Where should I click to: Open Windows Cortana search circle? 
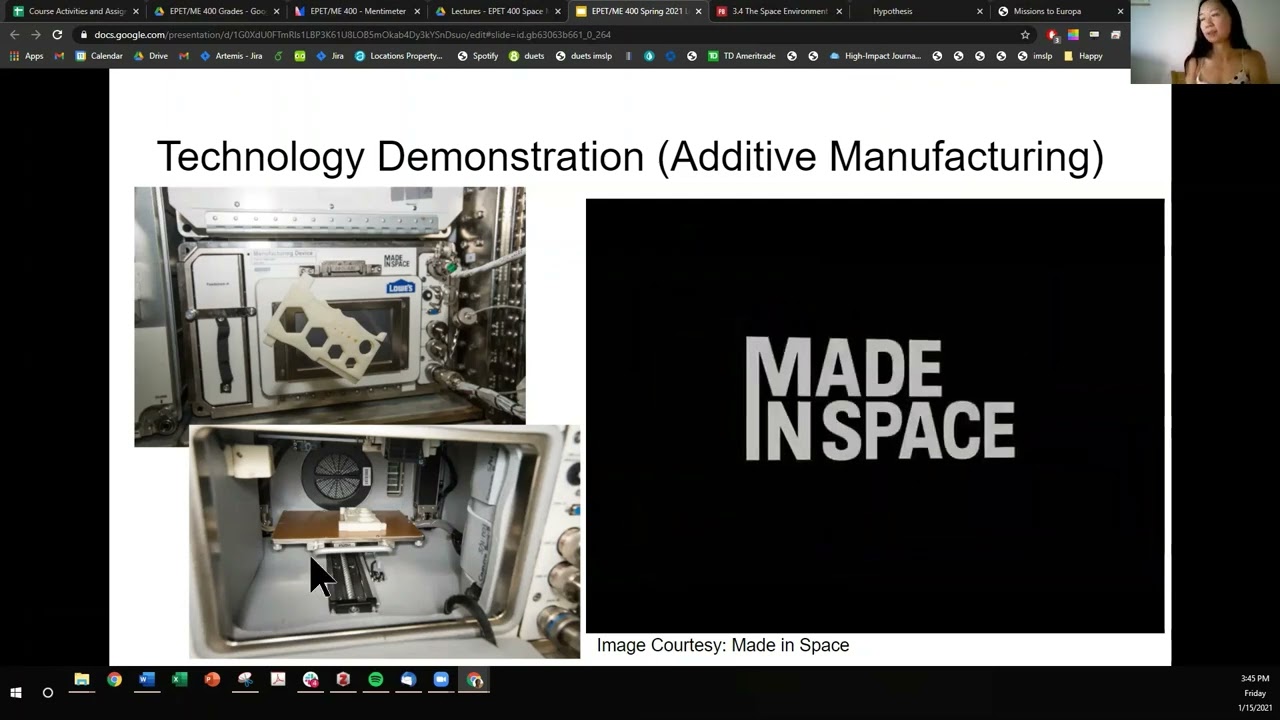coord(47,692)
